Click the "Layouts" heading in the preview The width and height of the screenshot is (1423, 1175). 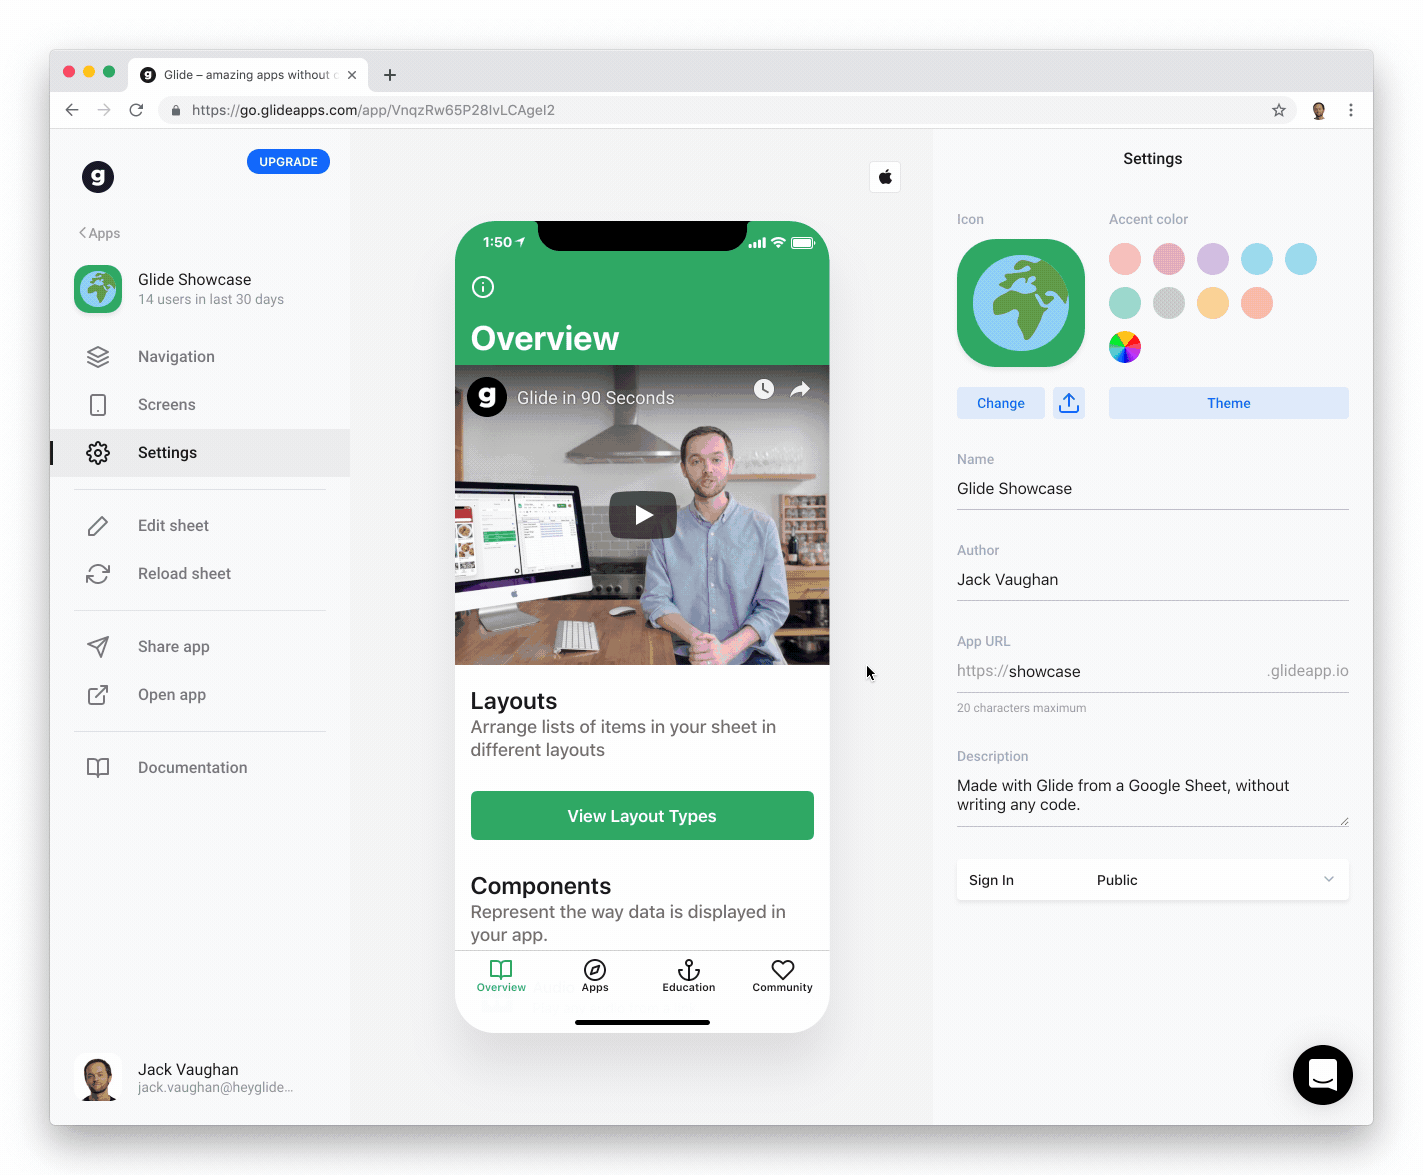click(514, 701)
